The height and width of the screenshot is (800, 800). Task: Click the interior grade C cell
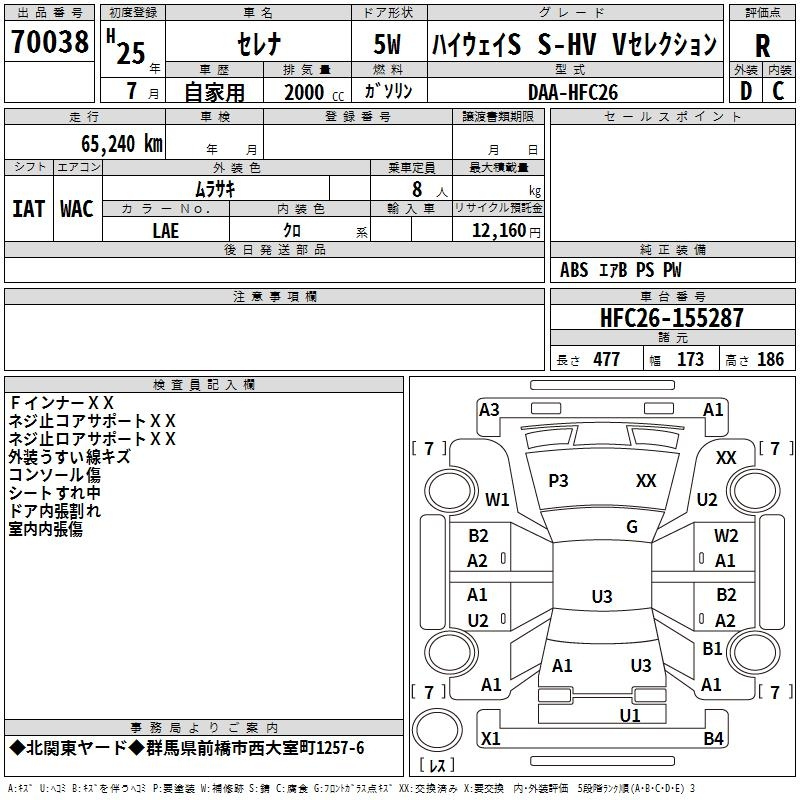[778, 91]
